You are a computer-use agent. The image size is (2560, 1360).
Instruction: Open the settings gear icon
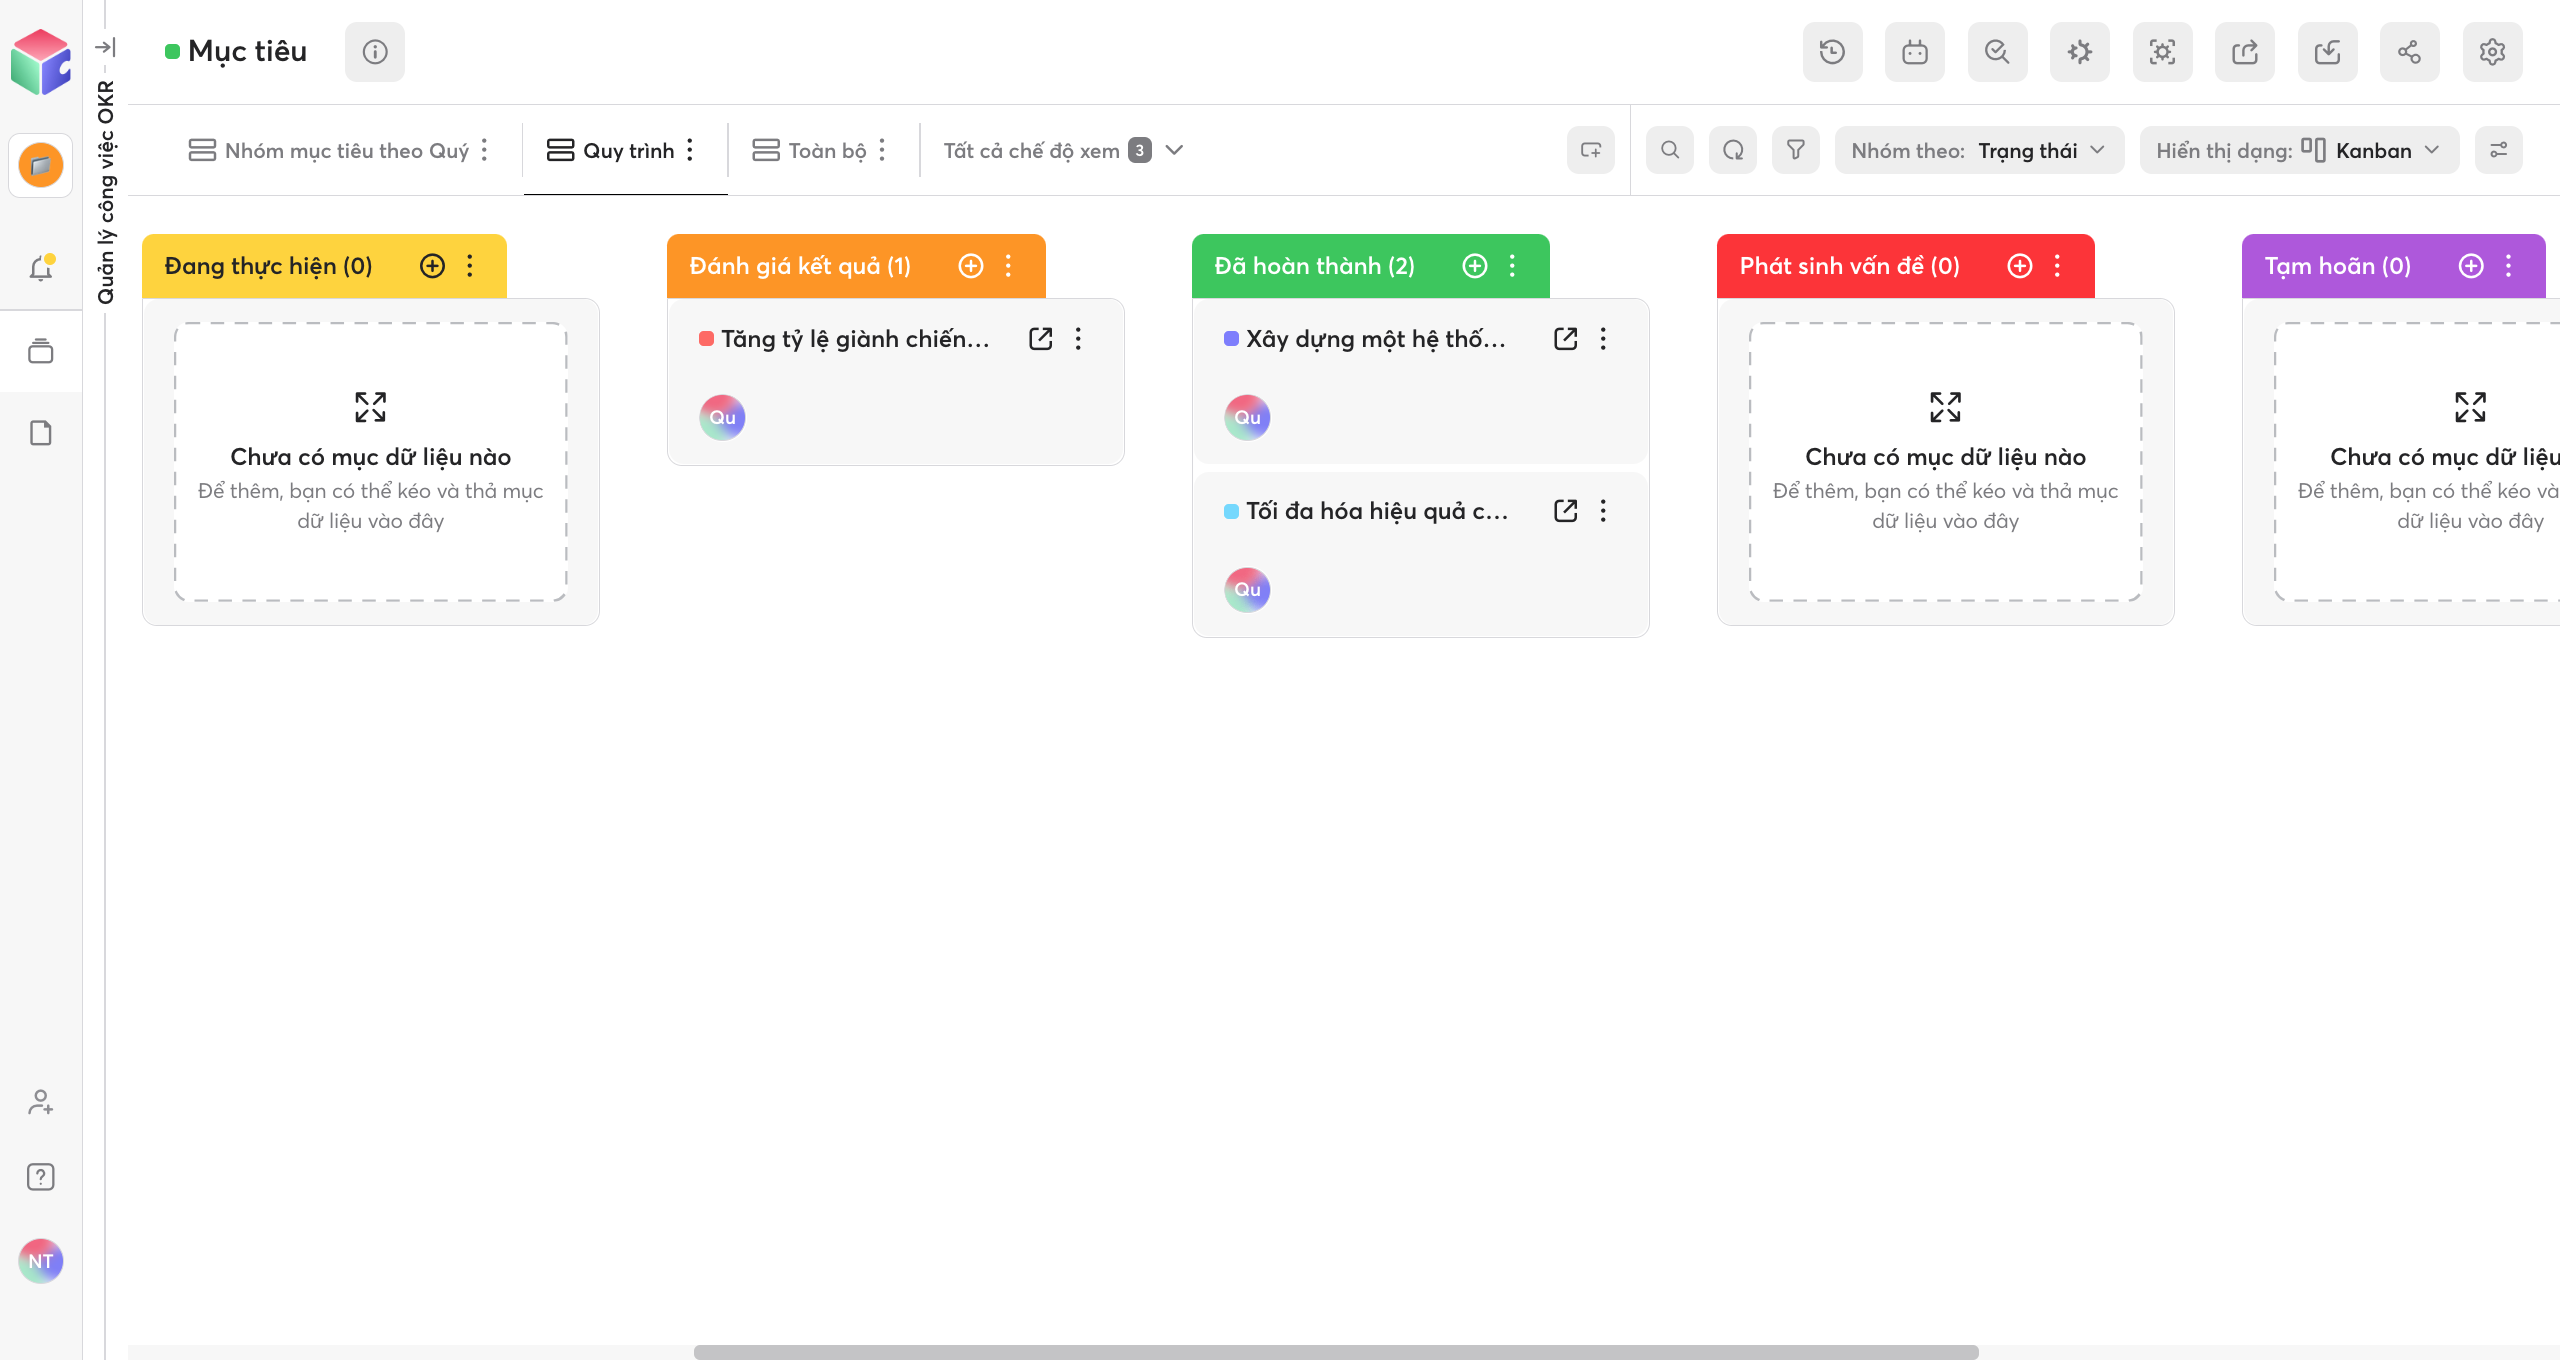[x=2492, y=52]
